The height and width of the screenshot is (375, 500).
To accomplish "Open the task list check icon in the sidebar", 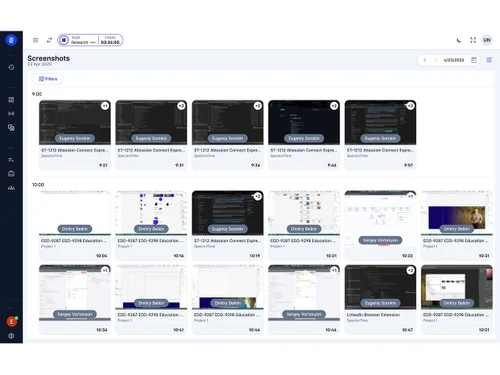I will coord(11,160).
